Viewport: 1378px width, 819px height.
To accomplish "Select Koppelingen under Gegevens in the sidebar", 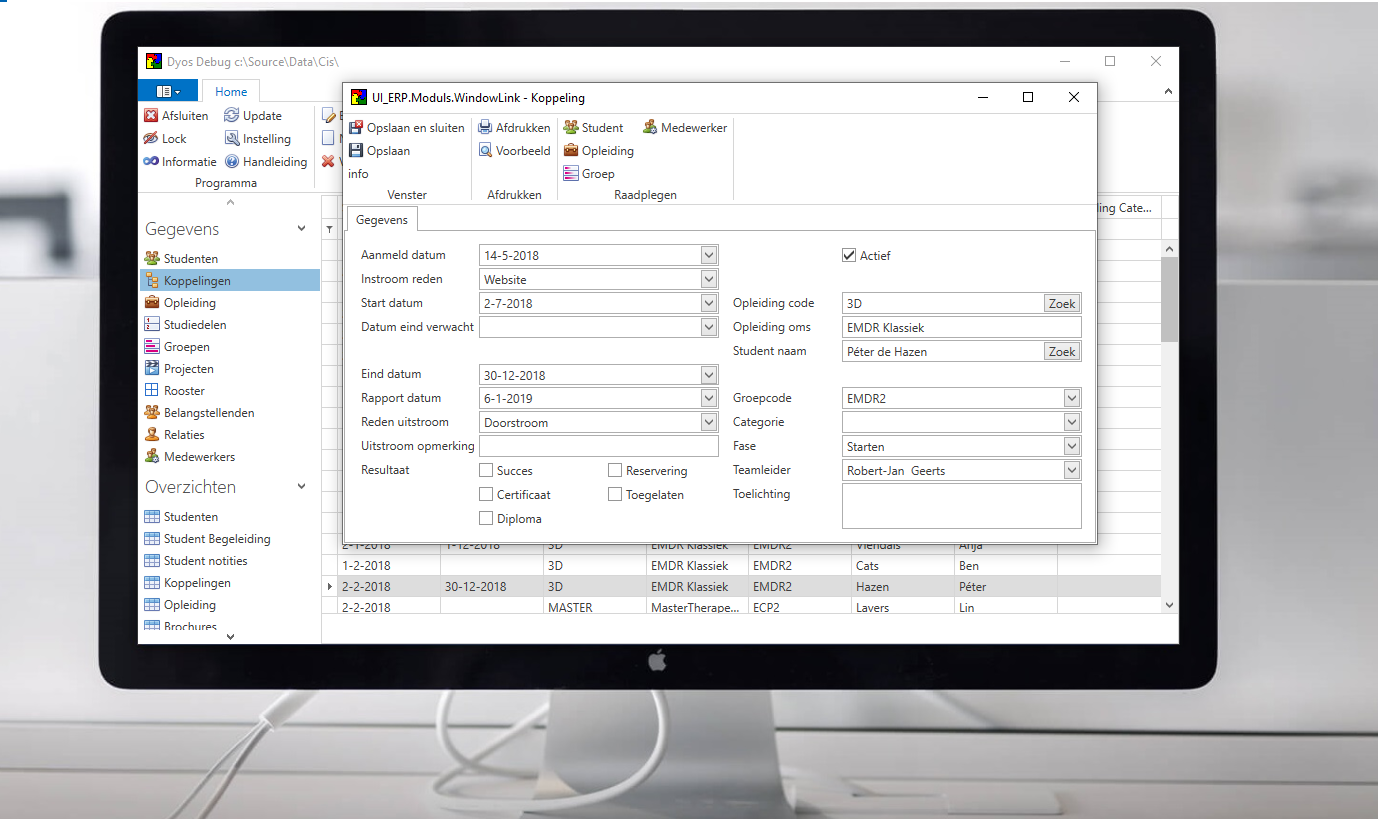I will click(229, 281).
